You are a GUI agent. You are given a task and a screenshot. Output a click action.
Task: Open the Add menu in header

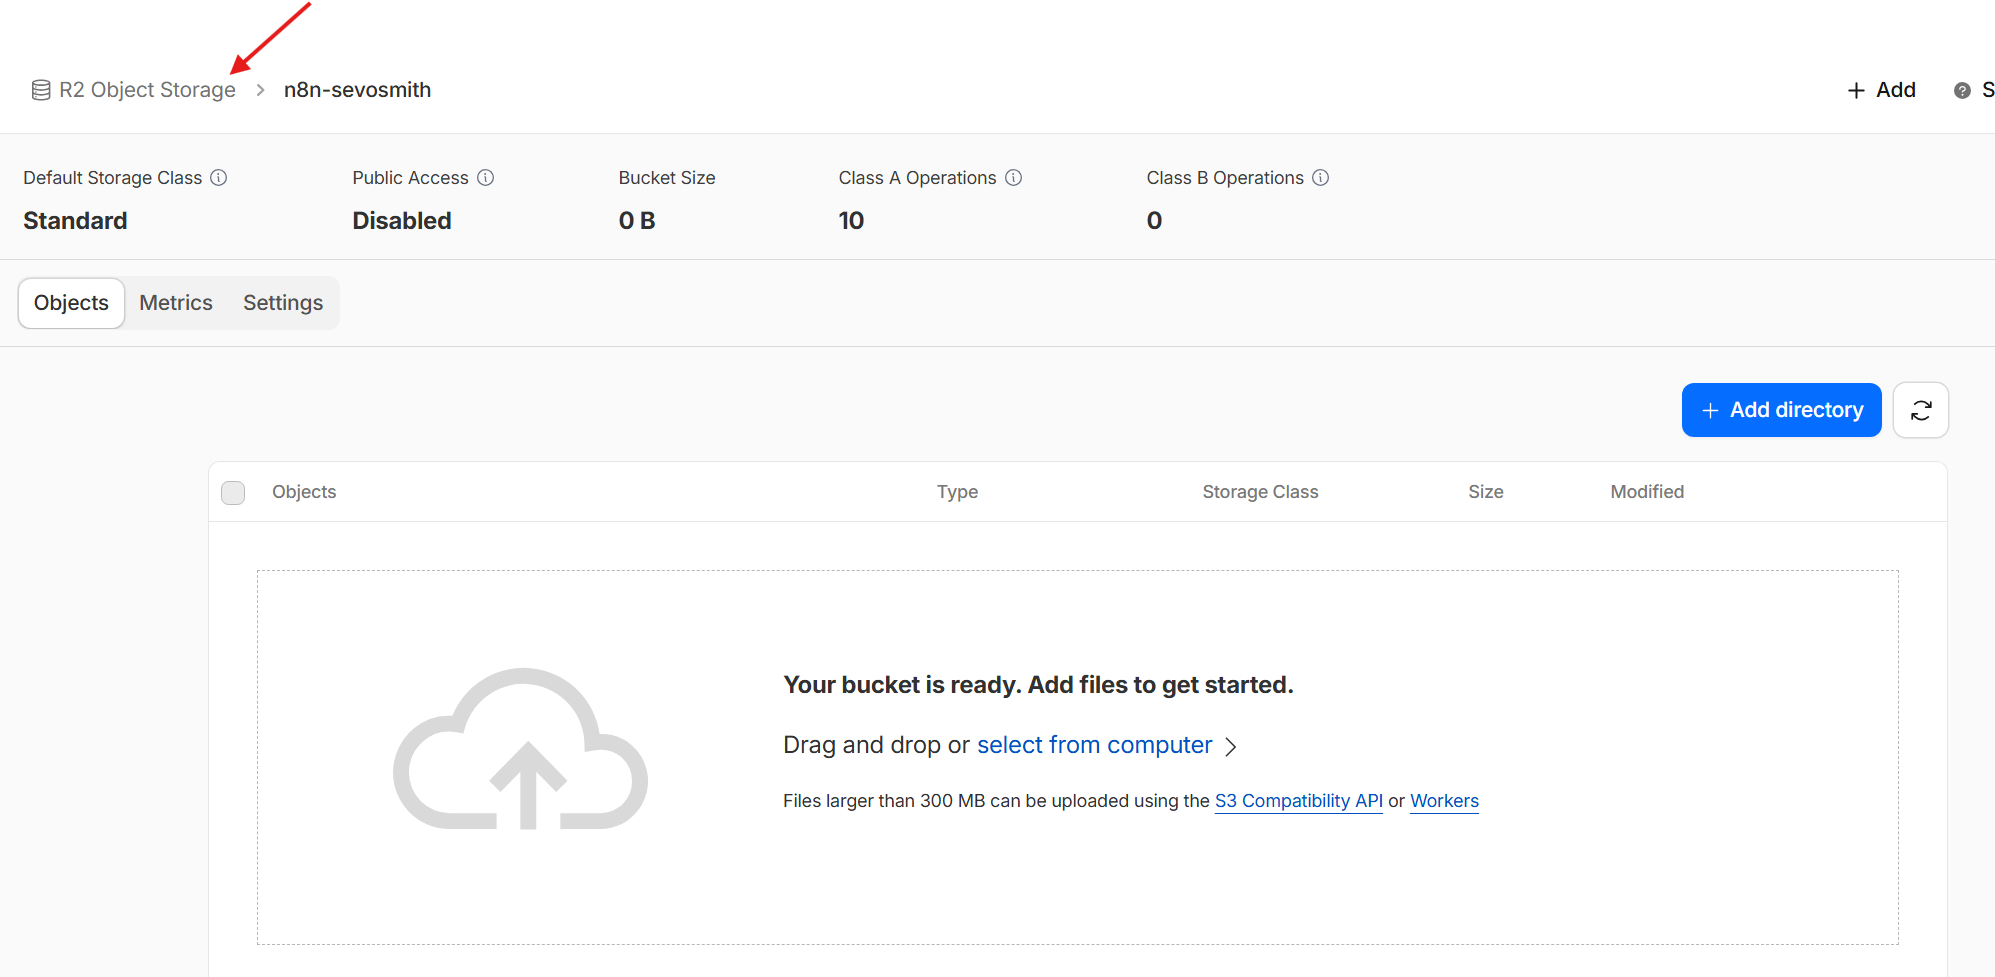[1881, 90]
